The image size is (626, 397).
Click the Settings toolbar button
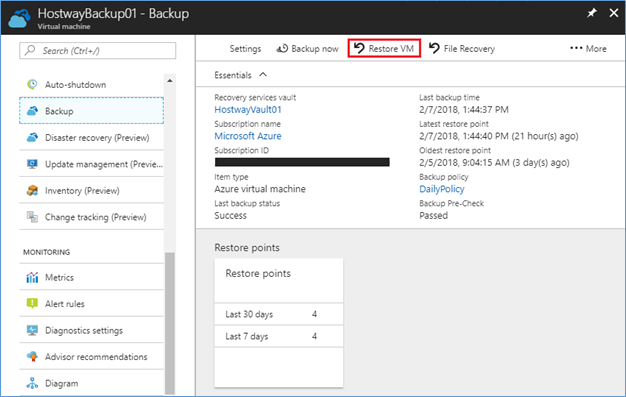click(245, 49)
